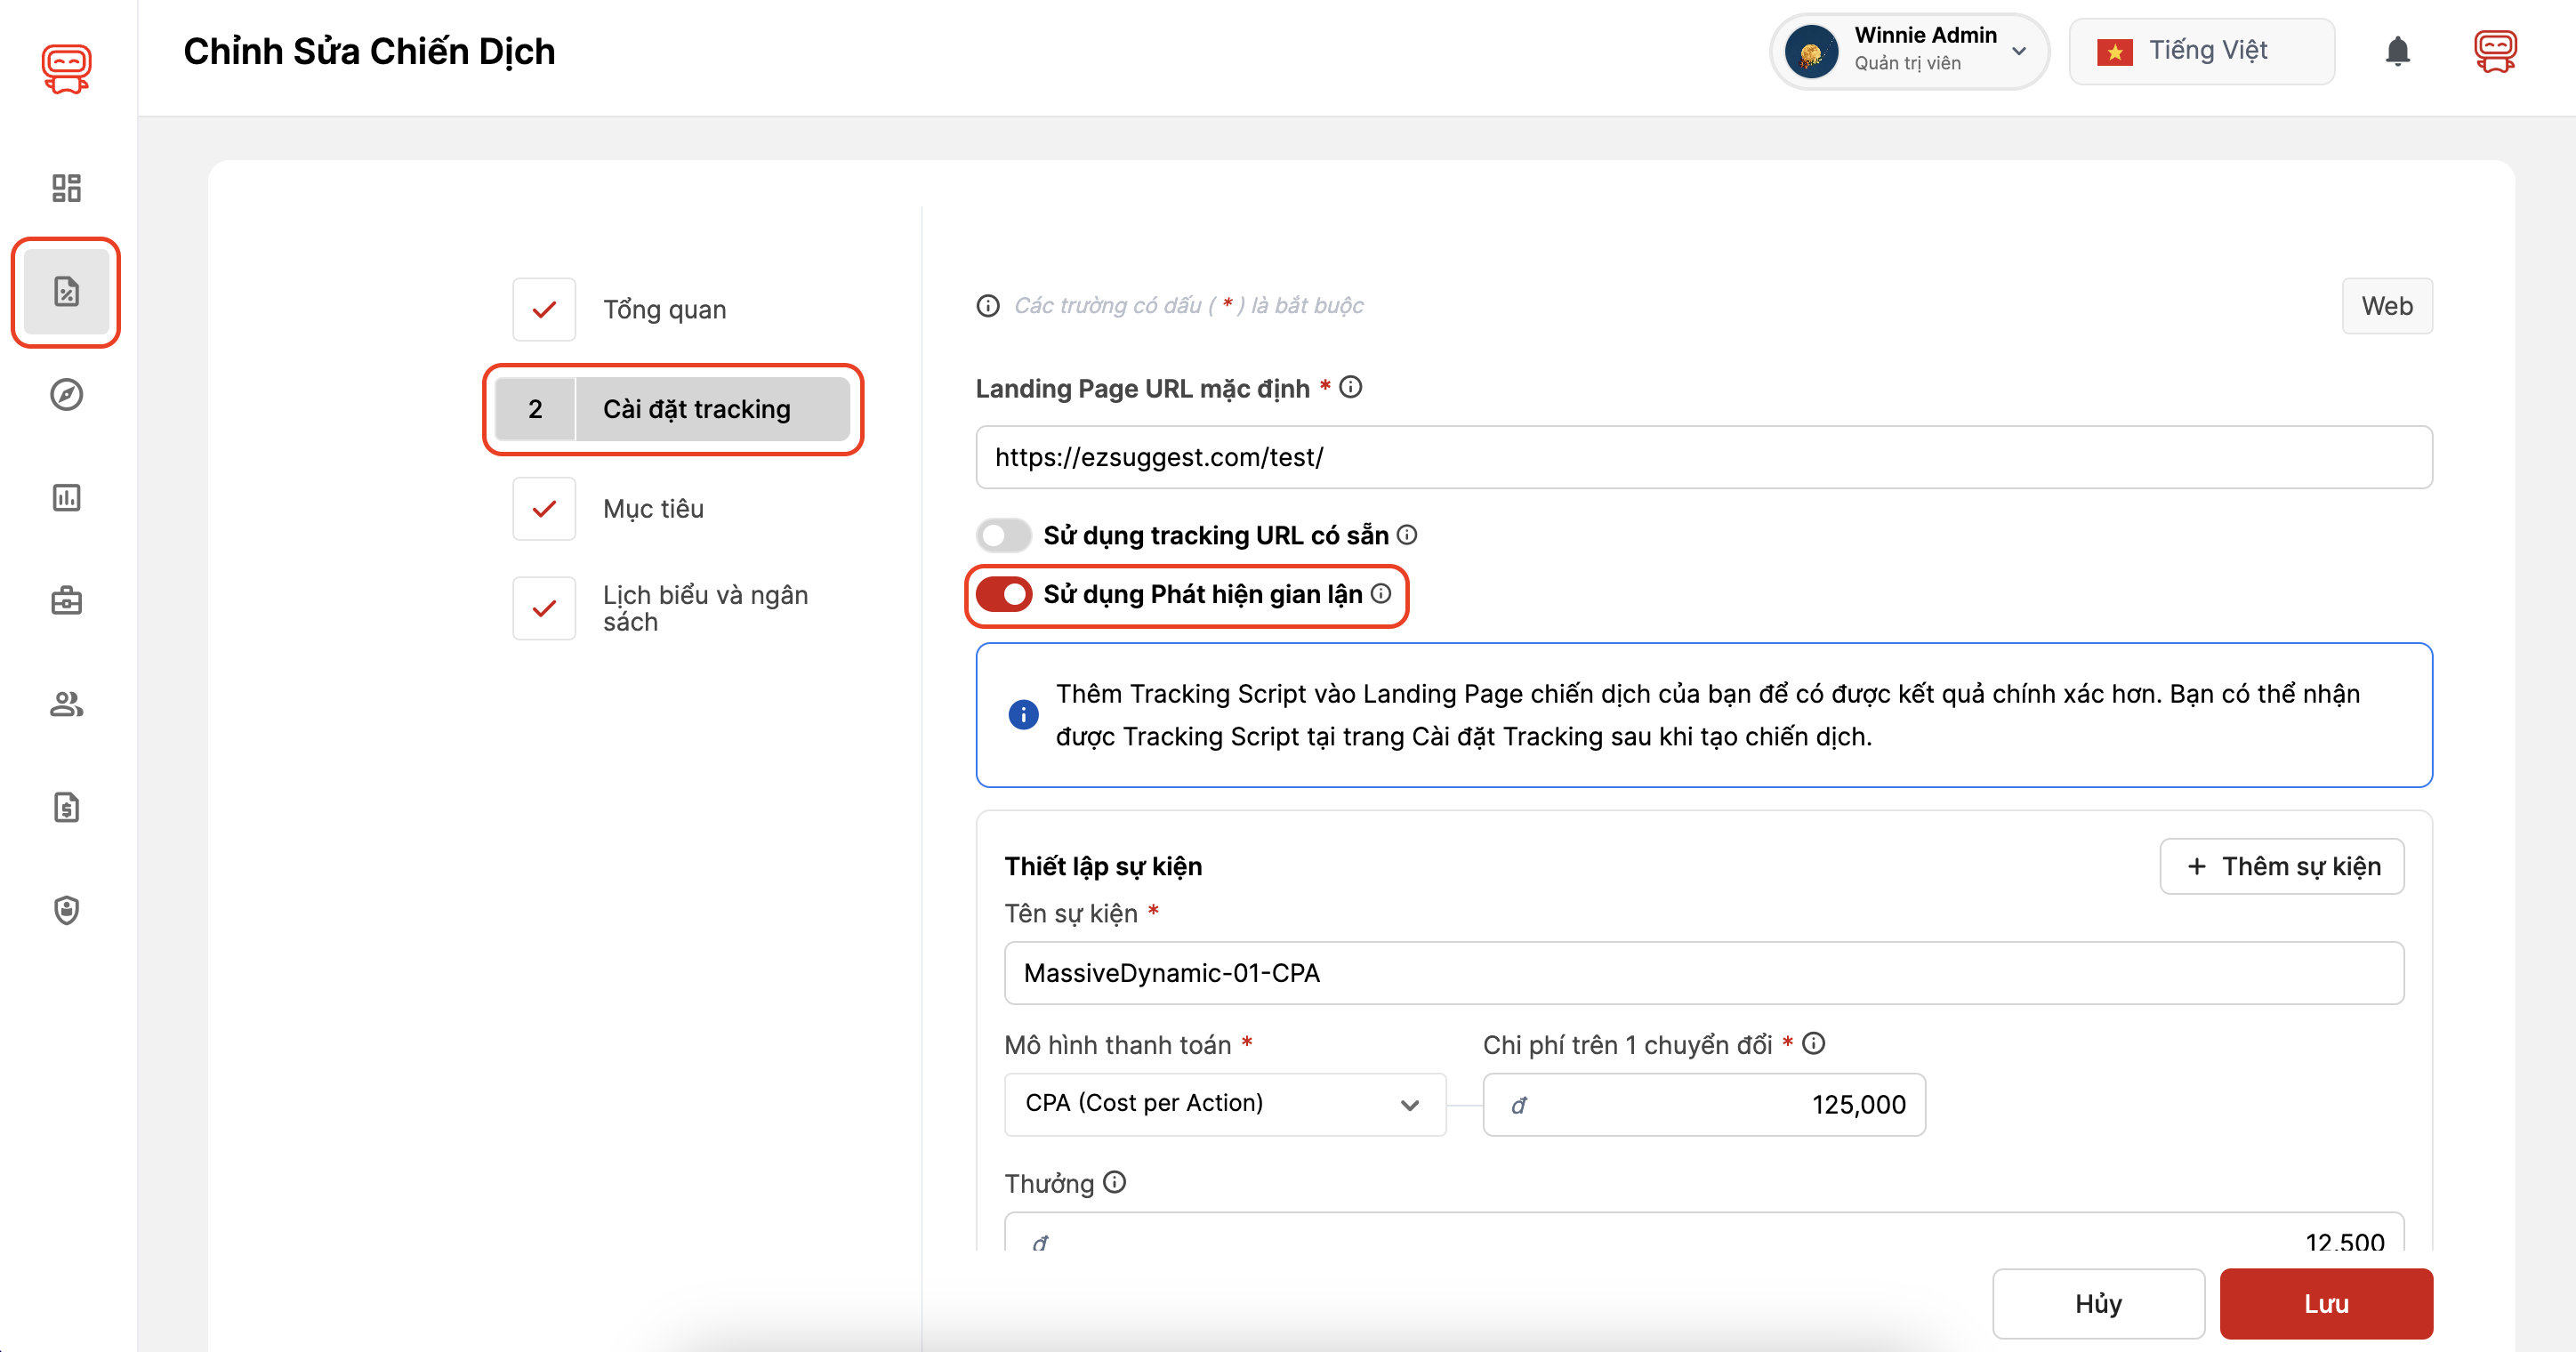Viewport: 2576px width, 1352px height.
Task: Click the Lưu save button
Action: point(2325,1303)
